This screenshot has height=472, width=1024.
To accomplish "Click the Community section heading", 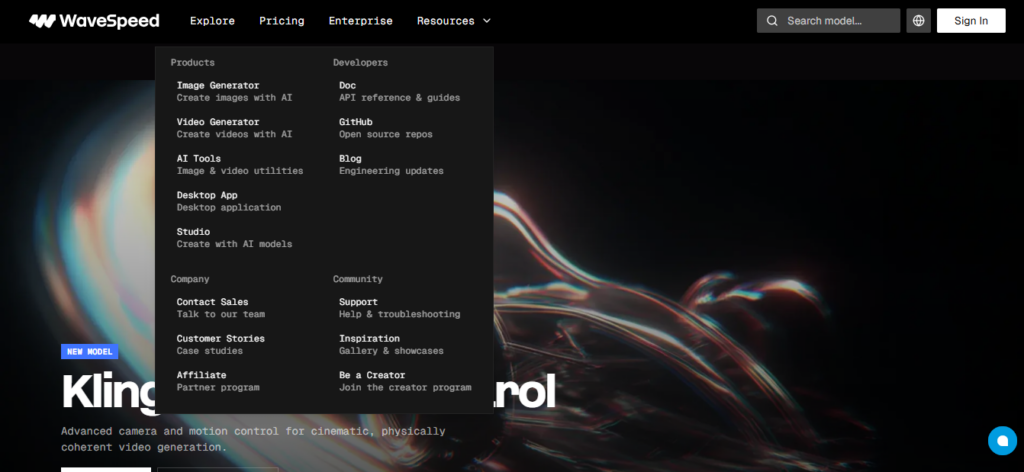I will [358, 279].
